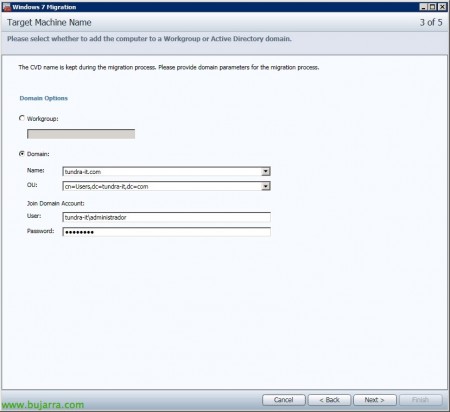This screenshot has width=450, height=412.
Task: Select the Domain radio option
Action: (22, 154)
